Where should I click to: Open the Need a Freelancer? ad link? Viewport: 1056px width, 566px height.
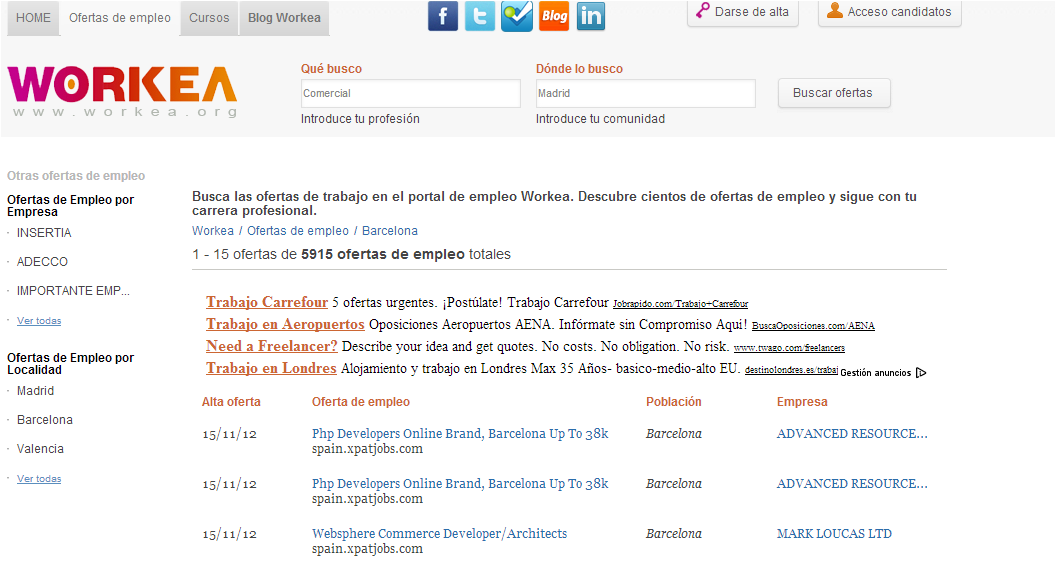point(271,346)
